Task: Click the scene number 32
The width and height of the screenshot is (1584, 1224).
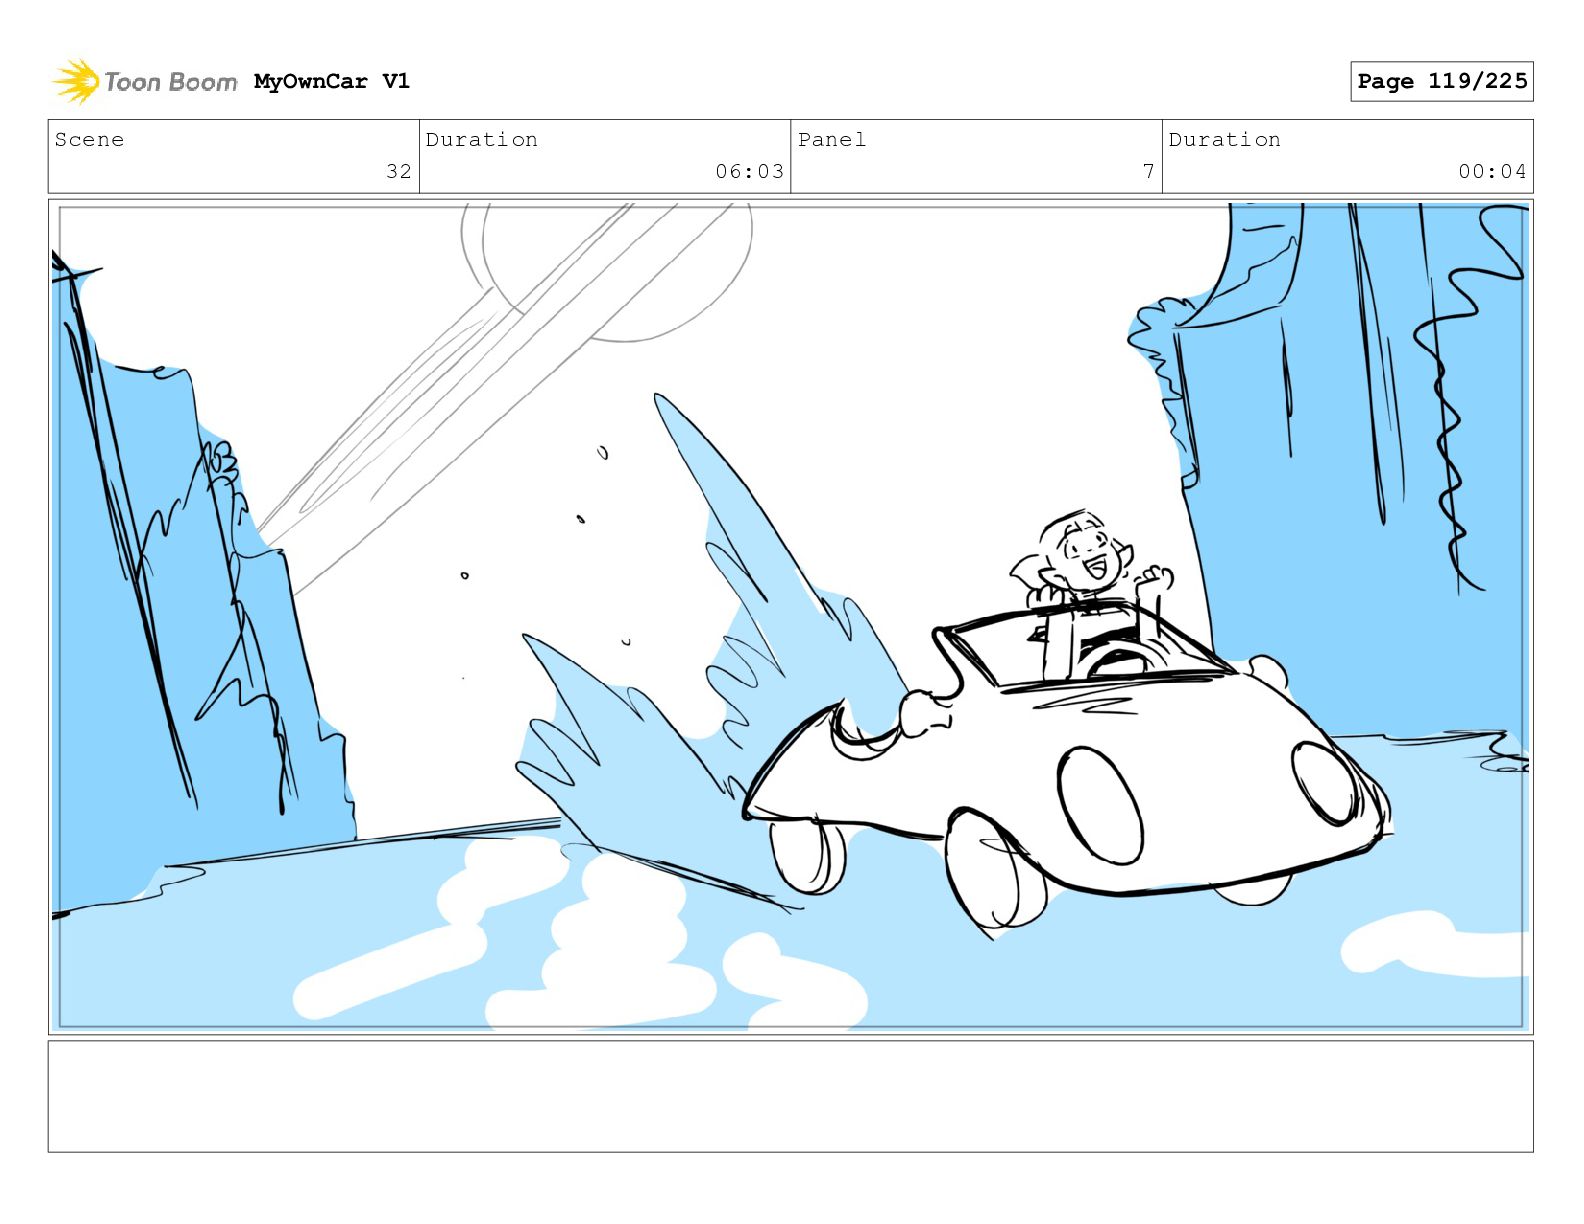Action: pos(399,171)
